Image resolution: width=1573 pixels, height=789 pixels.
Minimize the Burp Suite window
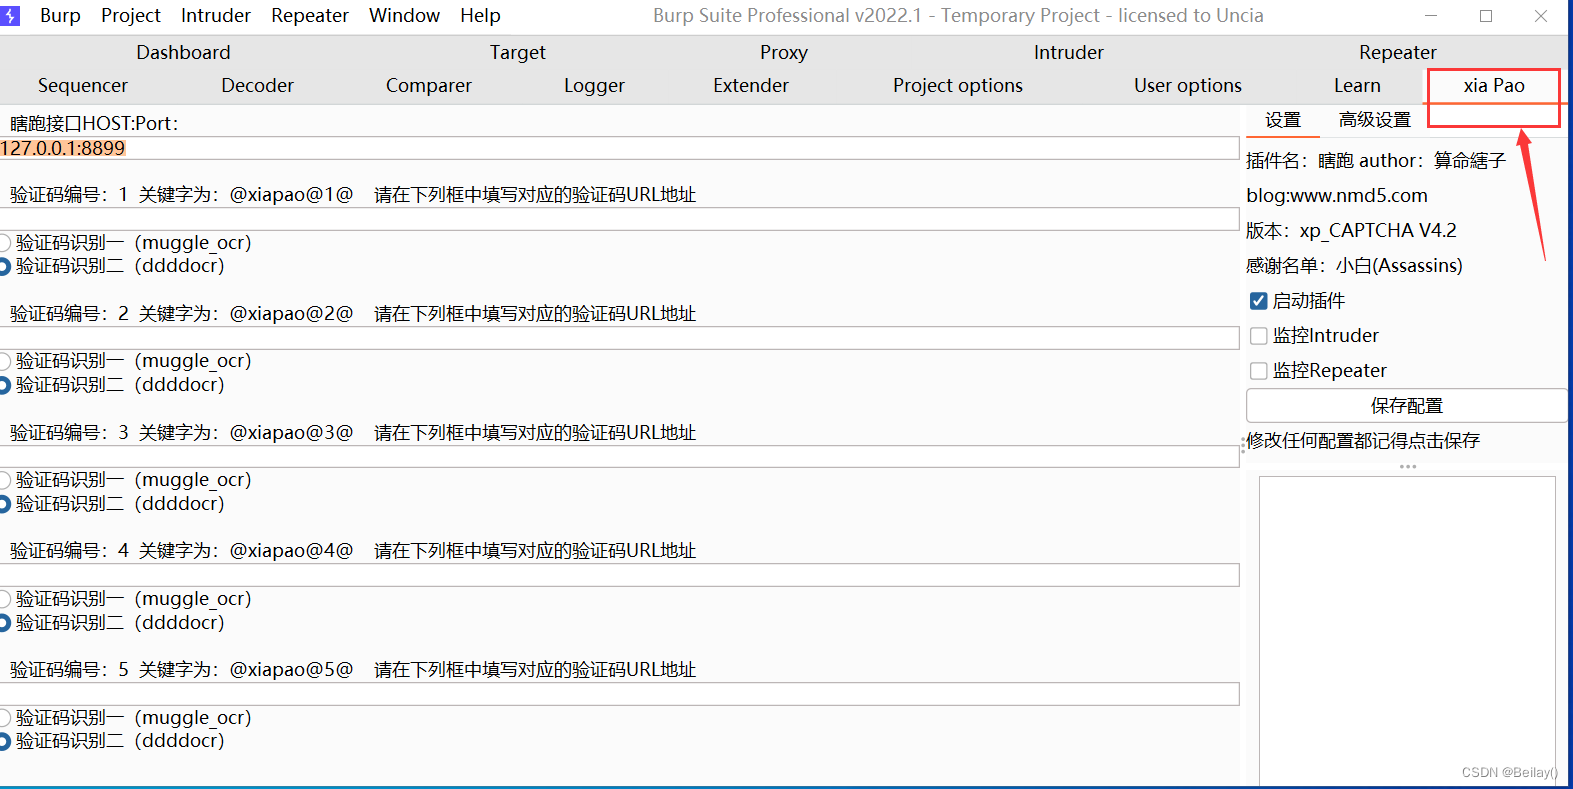[x=1431, y=16]
